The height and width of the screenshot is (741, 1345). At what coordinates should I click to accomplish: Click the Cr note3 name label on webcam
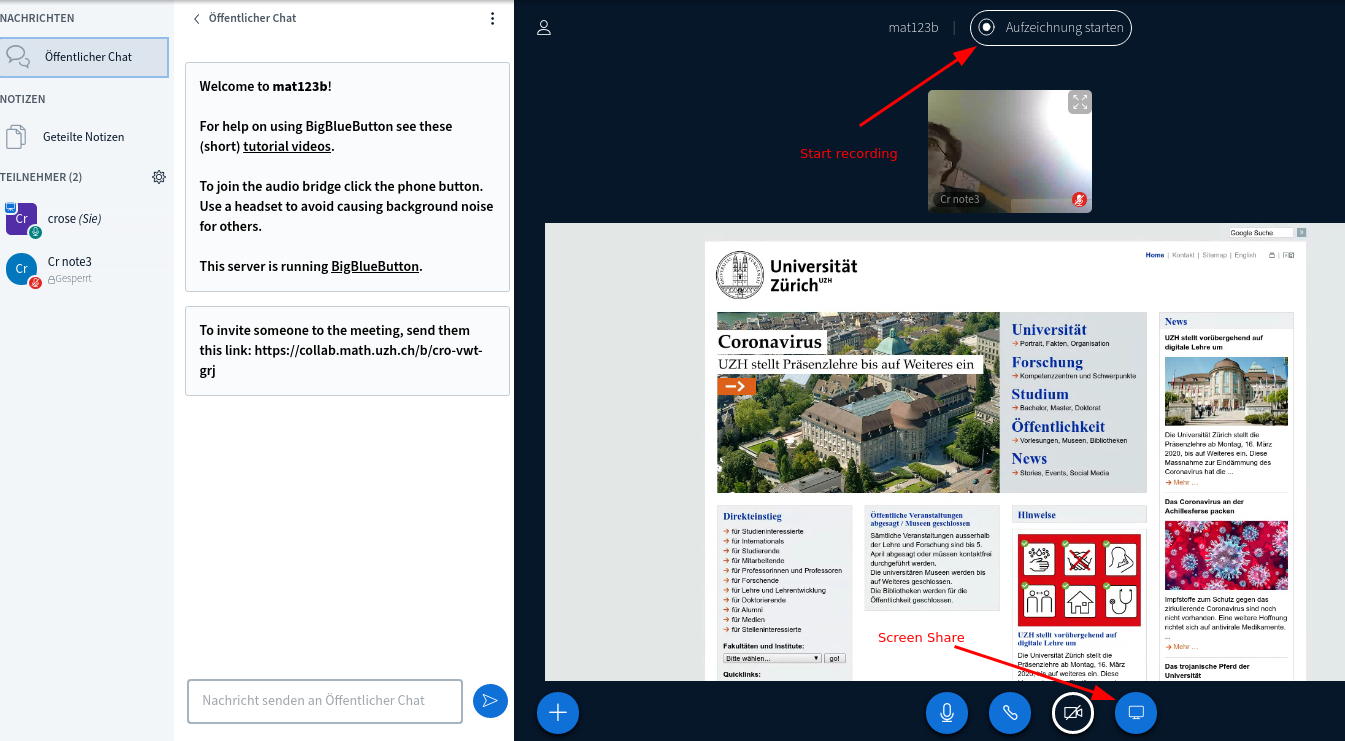pos(961,199)
